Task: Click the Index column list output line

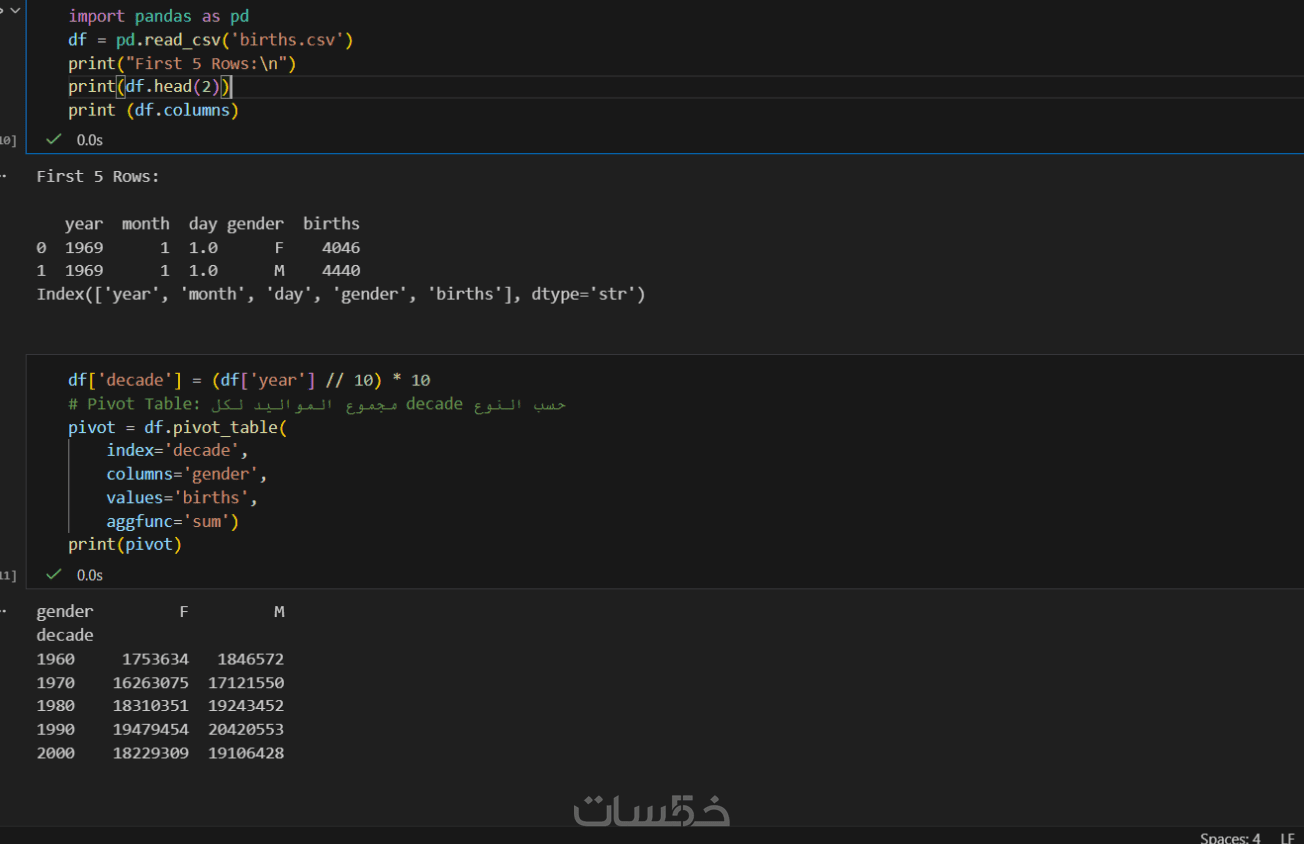Action: pos(340,294)
